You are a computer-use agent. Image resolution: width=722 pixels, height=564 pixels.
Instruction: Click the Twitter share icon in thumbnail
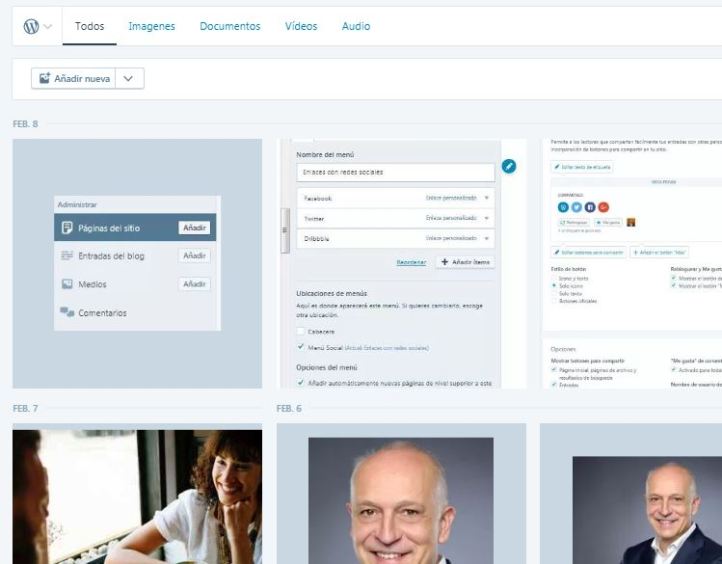click(x=576, y=207)
